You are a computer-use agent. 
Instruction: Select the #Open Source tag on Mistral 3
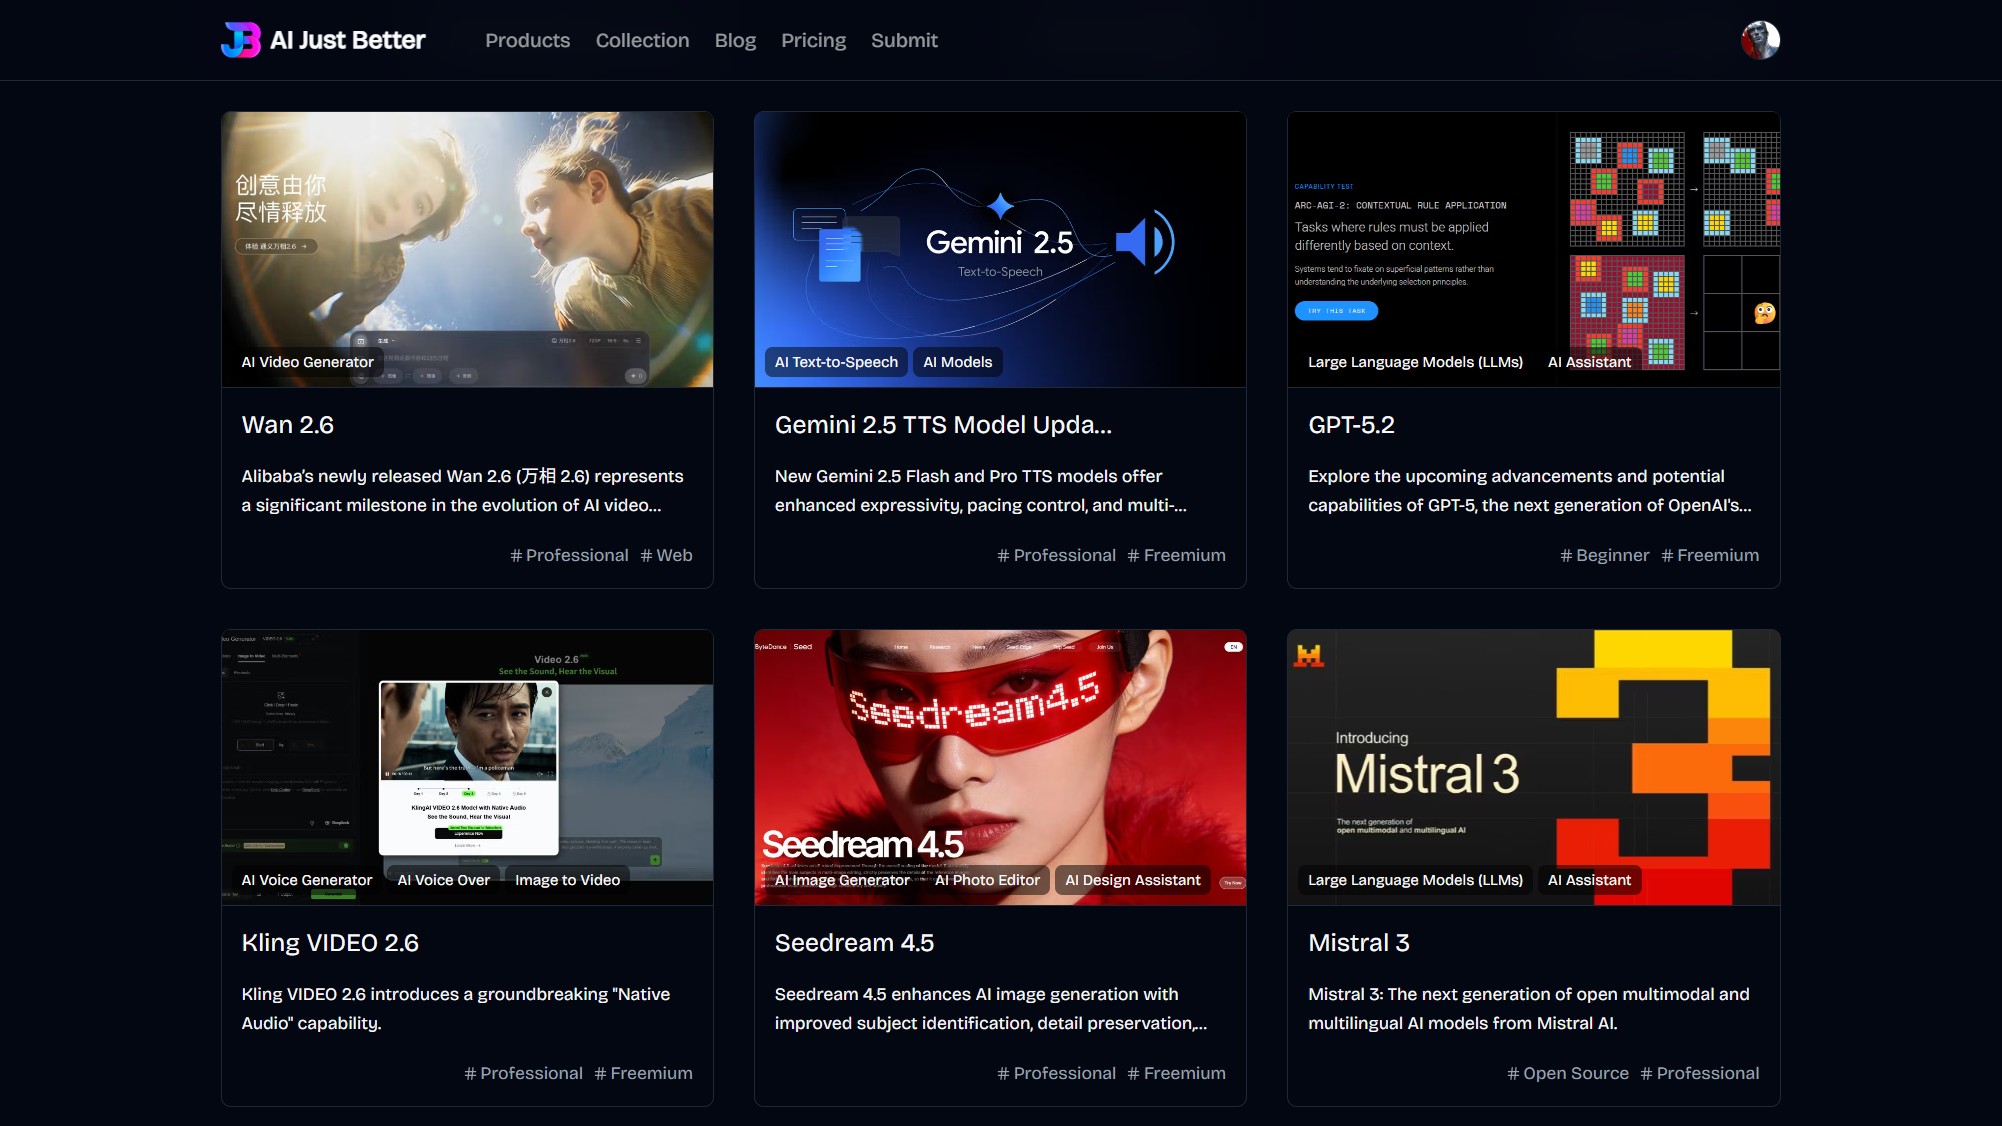[1567, 1073]
